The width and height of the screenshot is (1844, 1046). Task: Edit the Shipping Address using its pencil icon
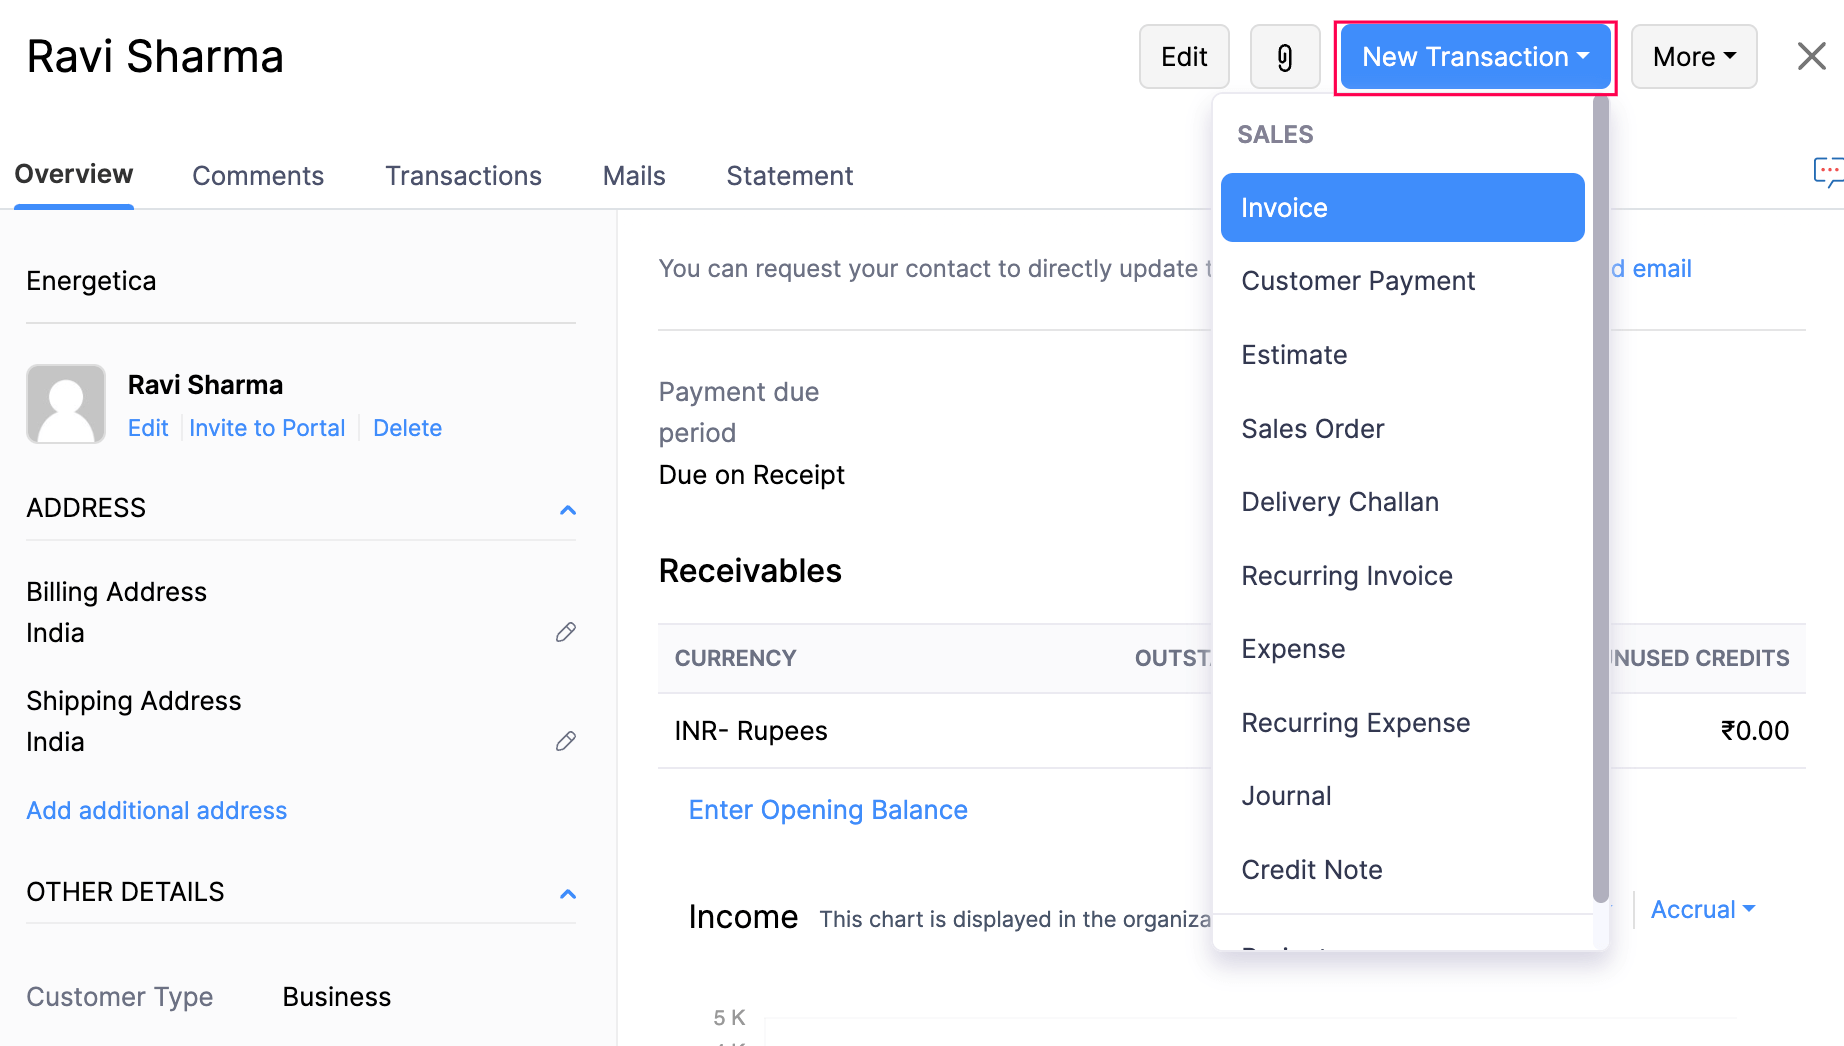point(566,741)
